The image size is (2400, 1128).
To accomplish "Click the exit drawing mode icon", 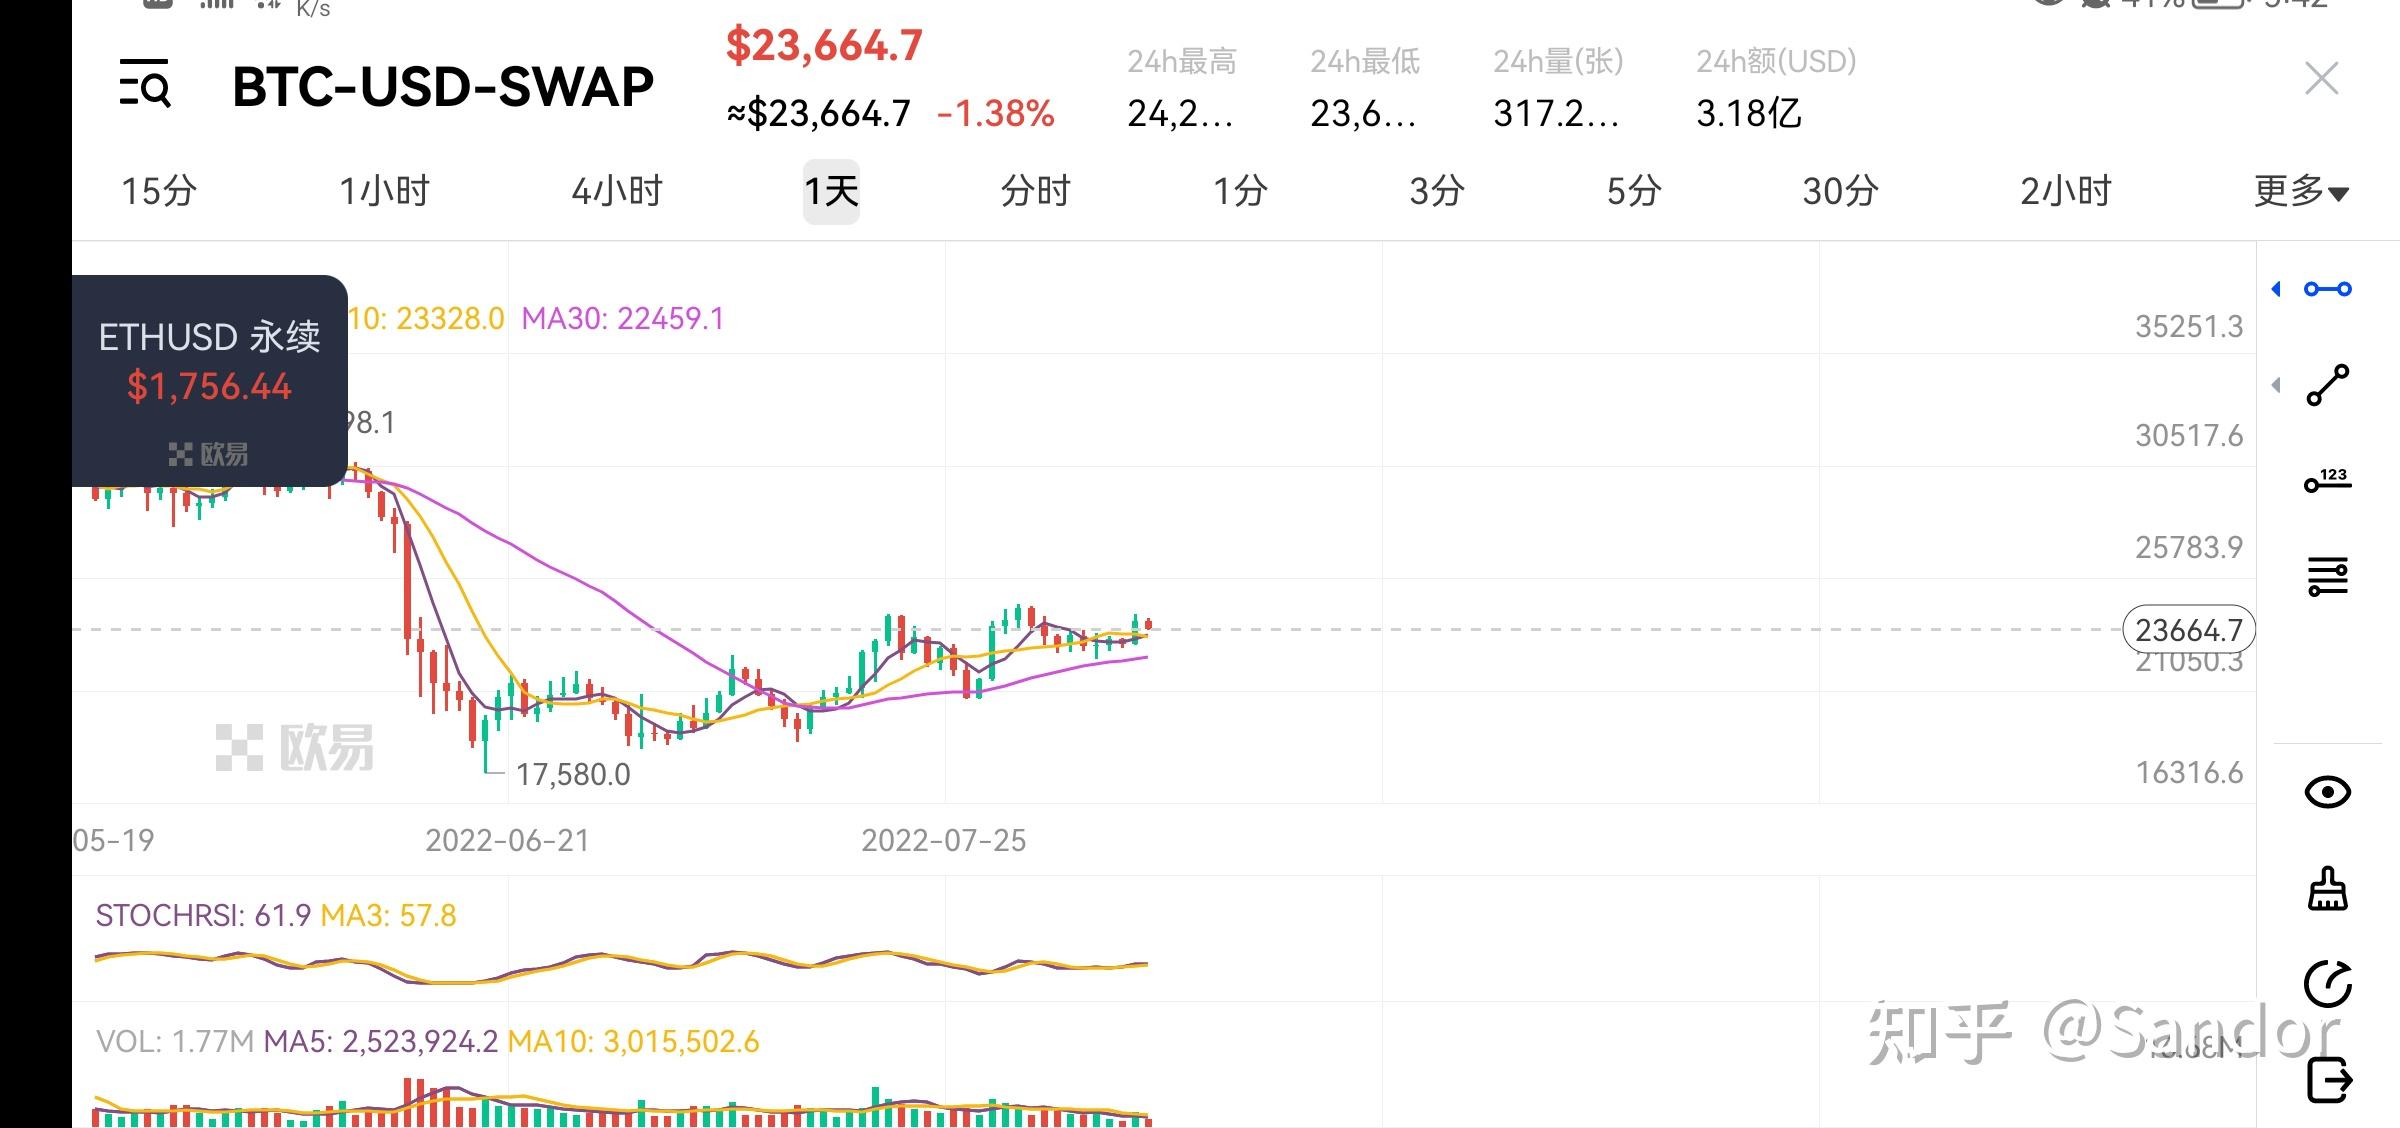I will click(2328, 1080).
